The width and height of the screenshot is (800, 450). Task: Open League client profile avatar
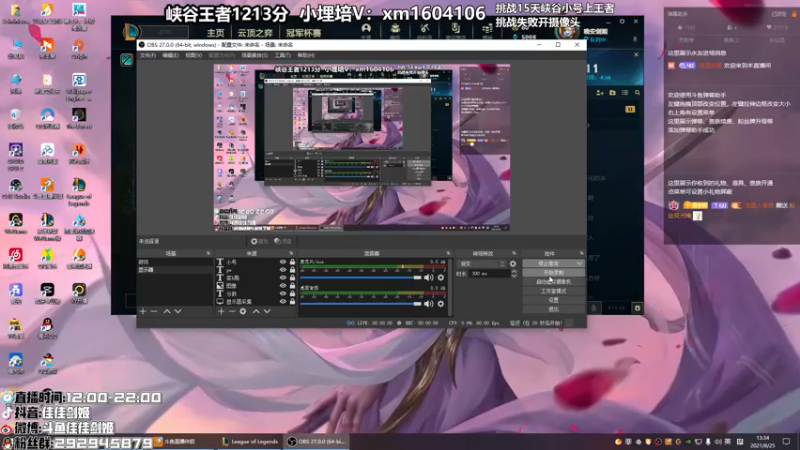click(x=567, y=33)
